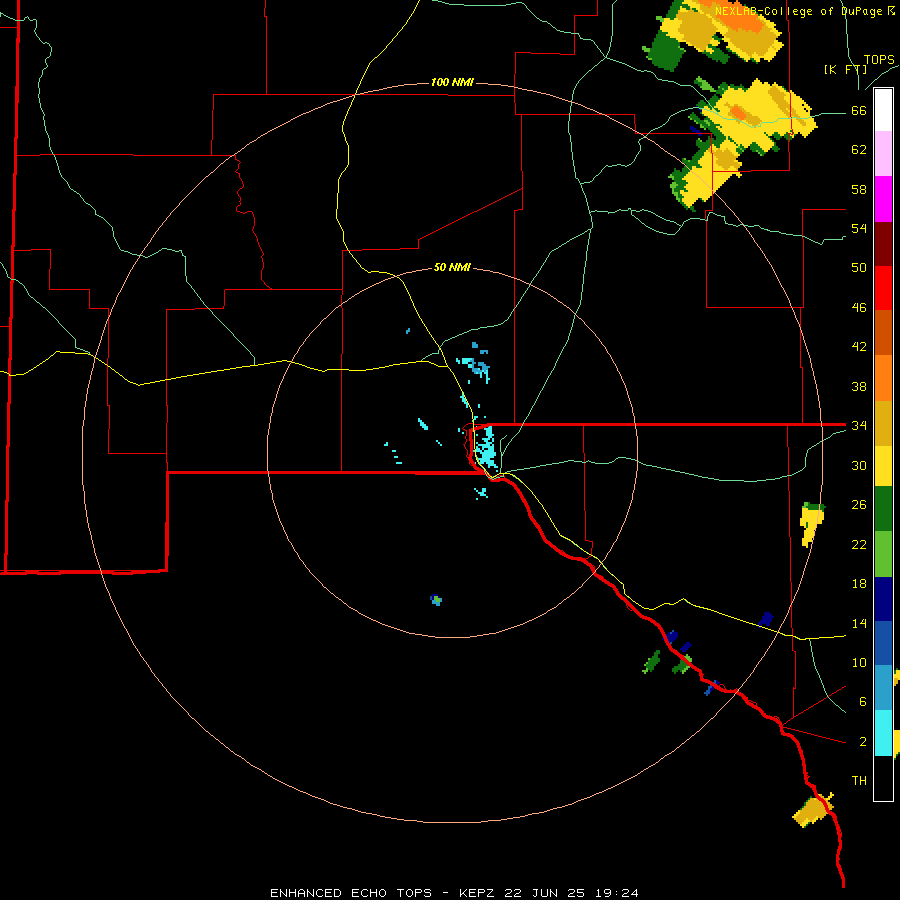Click the light green legend swatch

pos(883,554)
